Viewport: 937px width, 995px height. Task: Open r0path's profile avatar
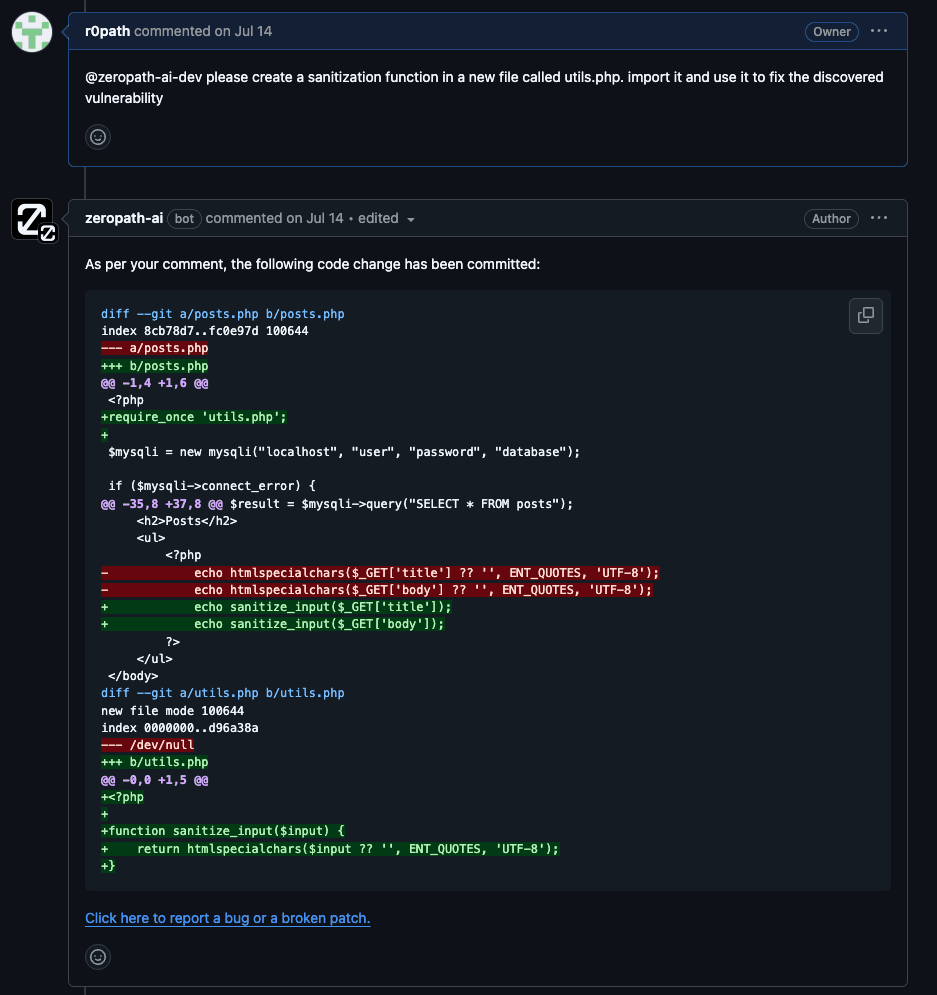point(31,31)
